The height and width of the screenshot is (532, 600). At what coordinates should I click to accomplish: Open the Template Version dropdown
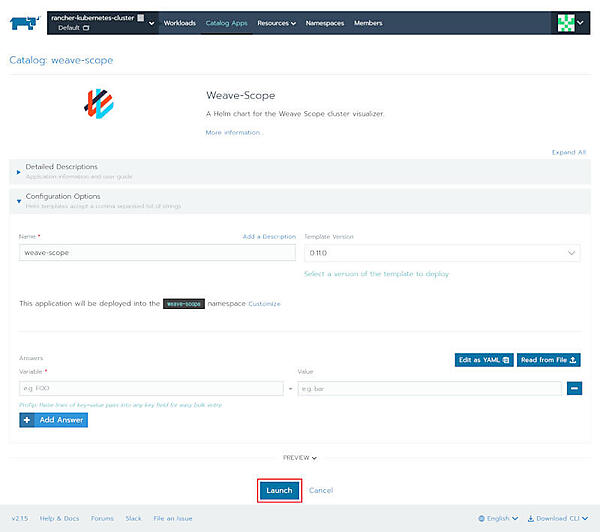441,253
